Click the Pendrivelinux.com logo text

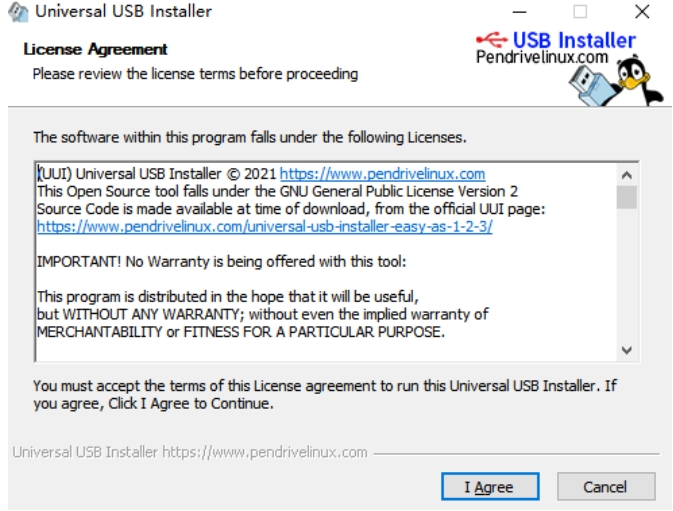click(542, 57)
